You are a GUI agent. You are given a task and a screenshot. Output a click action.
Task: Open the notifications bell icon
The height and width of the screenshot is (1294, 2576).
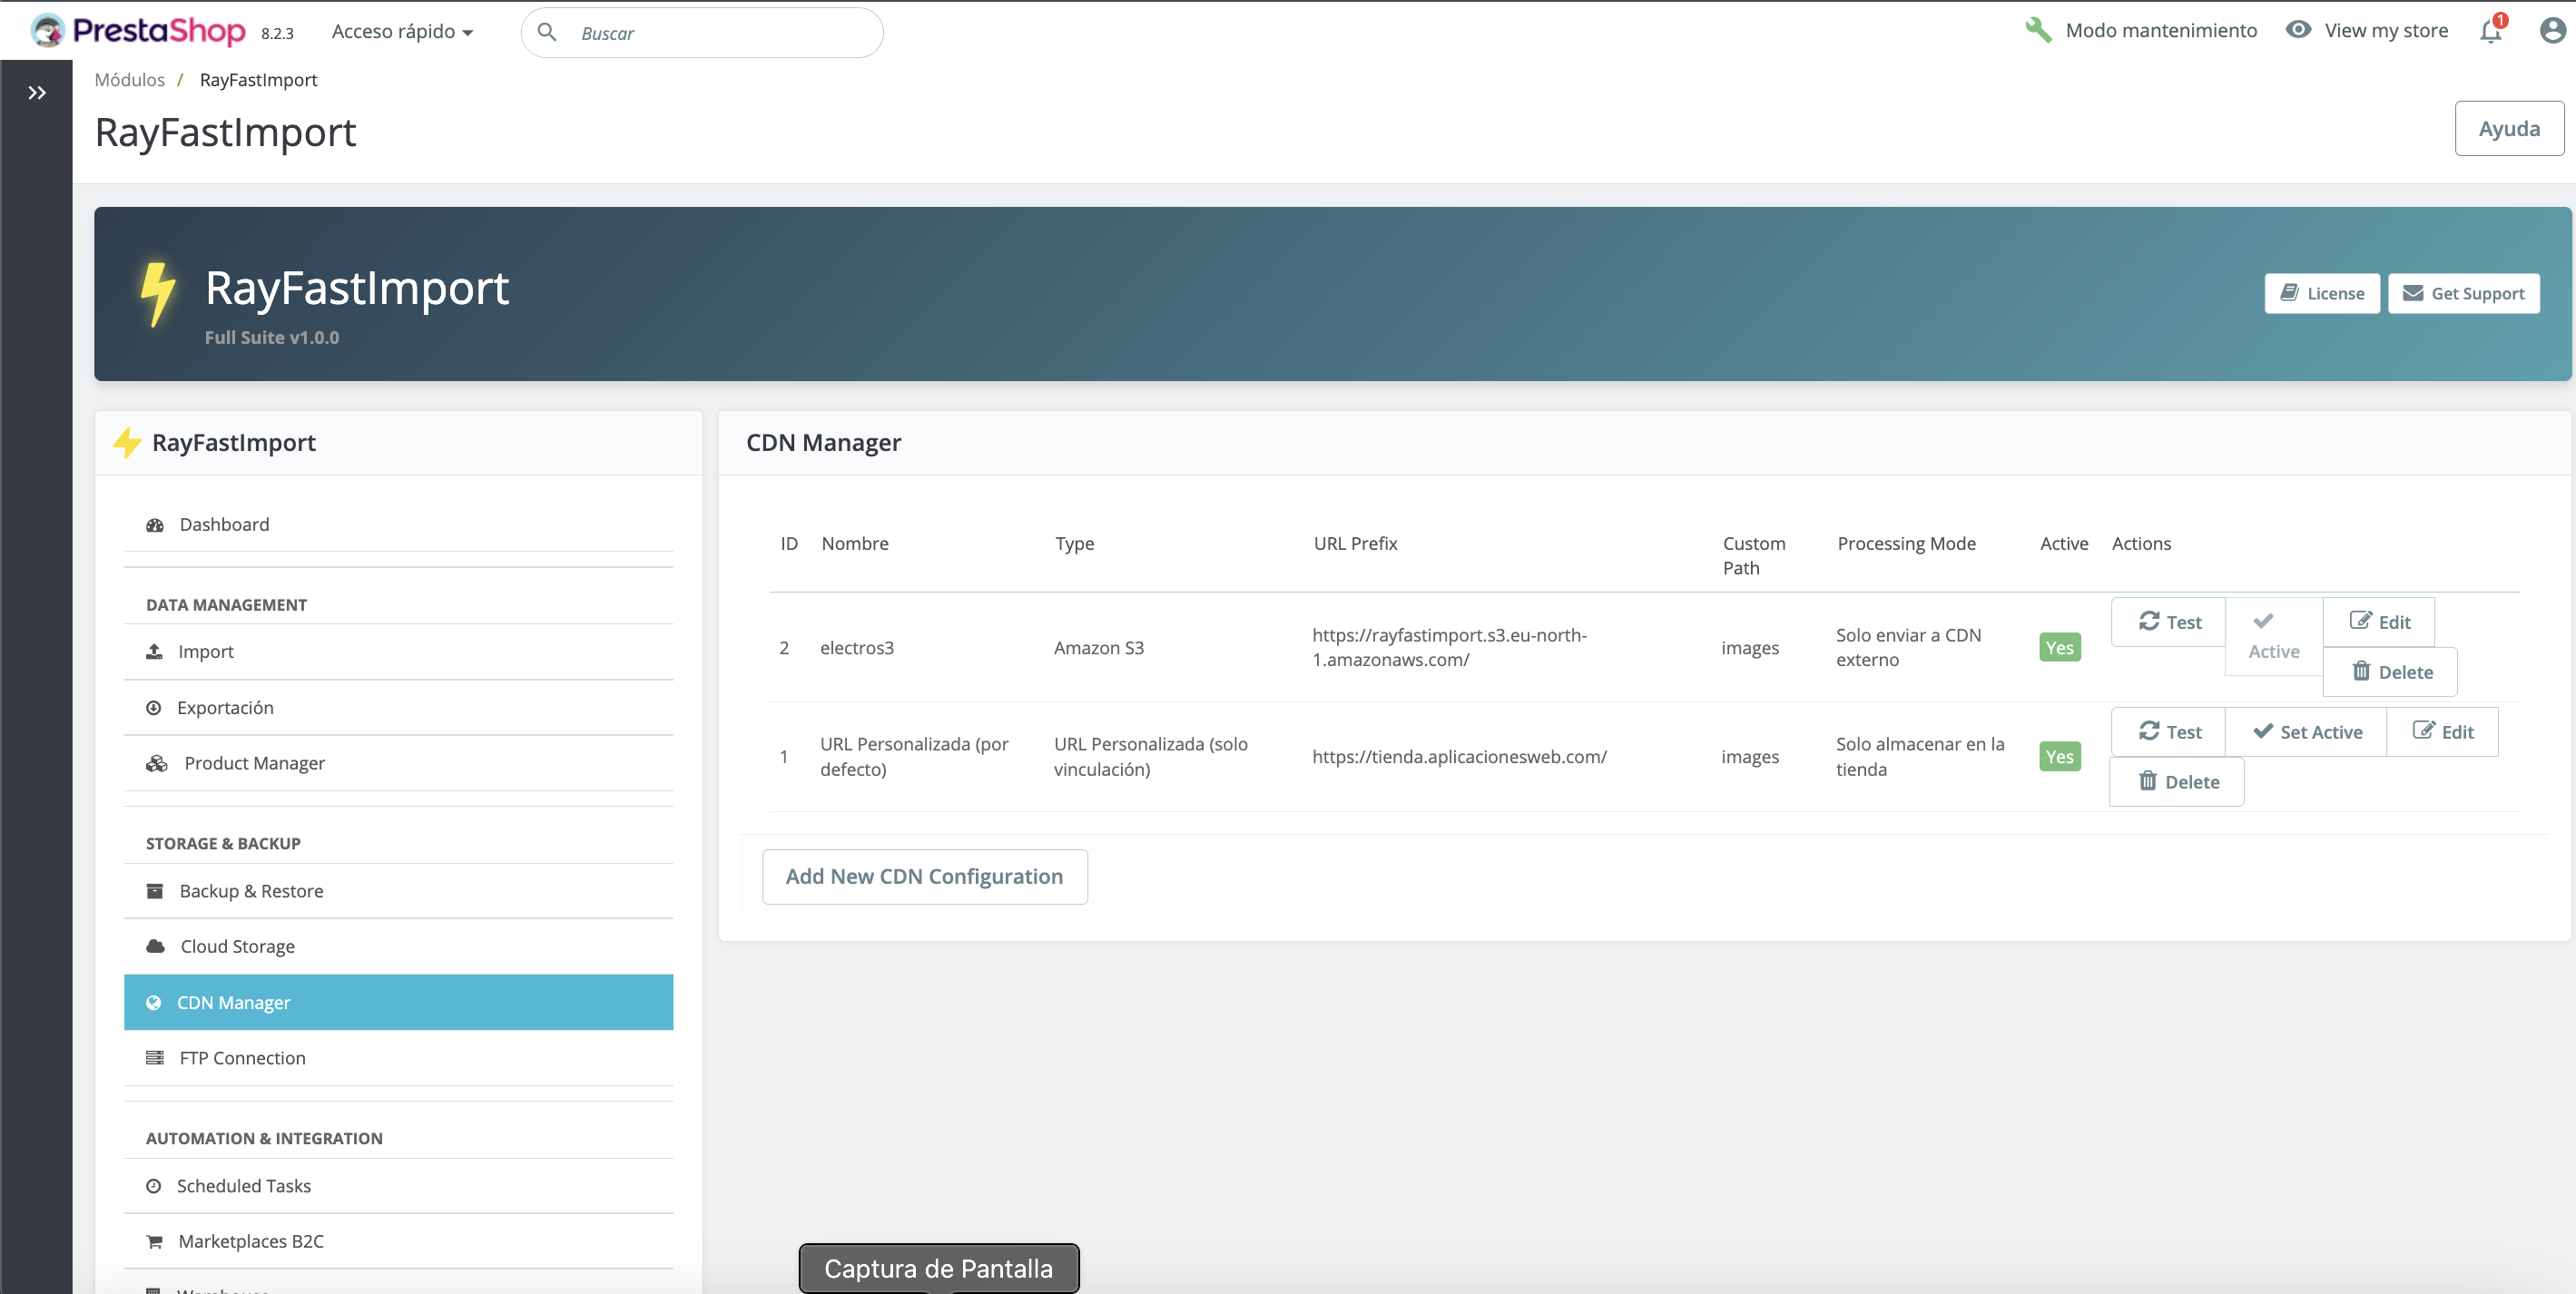pos(2490,31)
